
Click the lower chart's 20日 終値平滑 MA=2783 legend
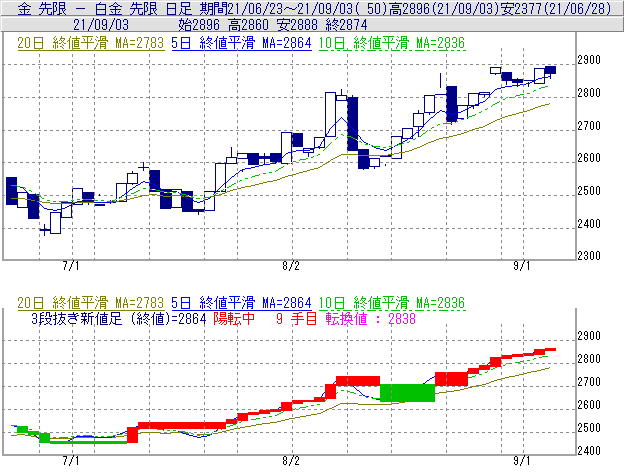(x=91, y=303)
